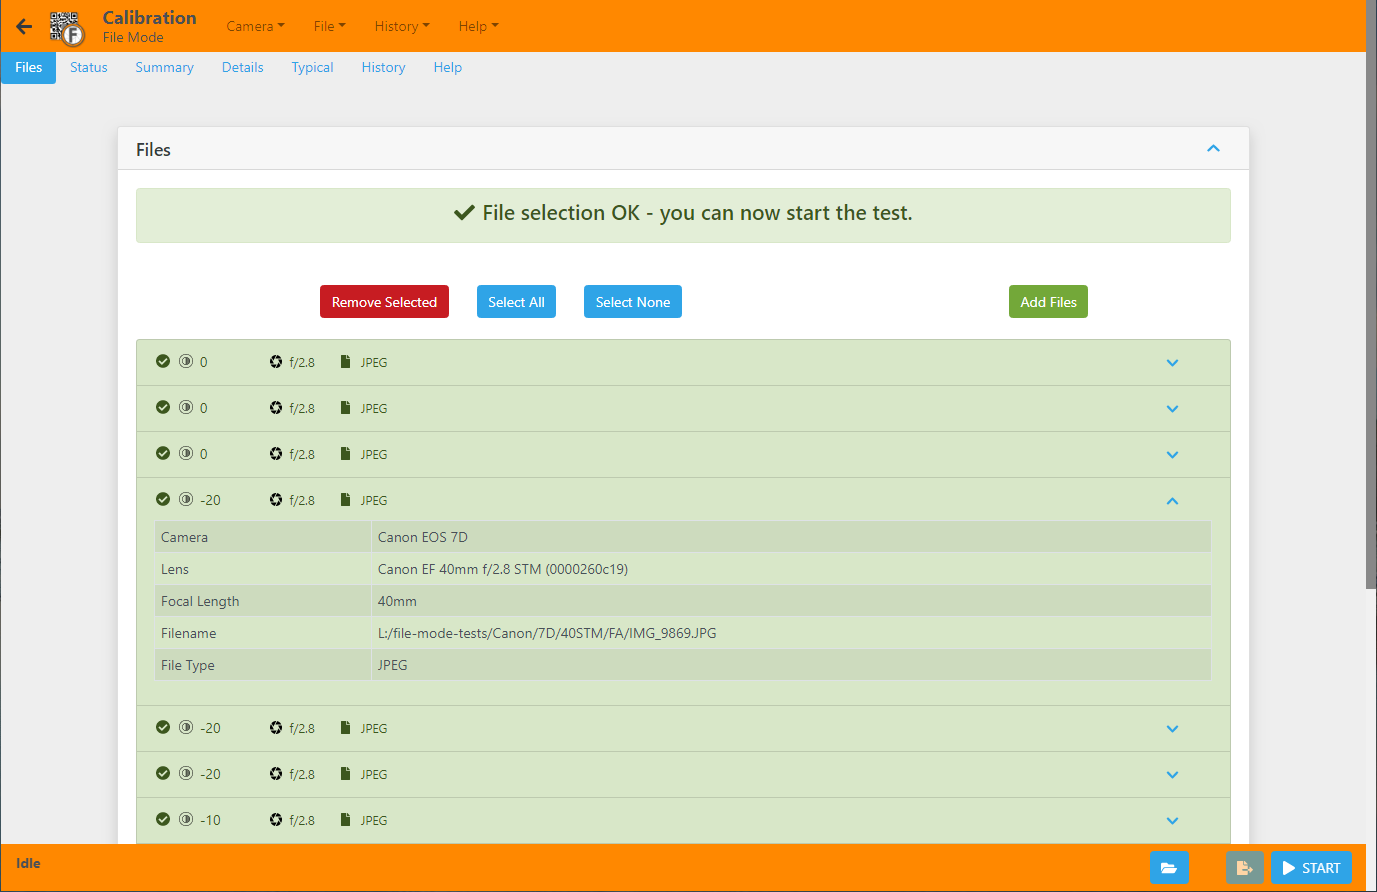
Task: Open the History tab below the header
Action: tap(384, 67)
